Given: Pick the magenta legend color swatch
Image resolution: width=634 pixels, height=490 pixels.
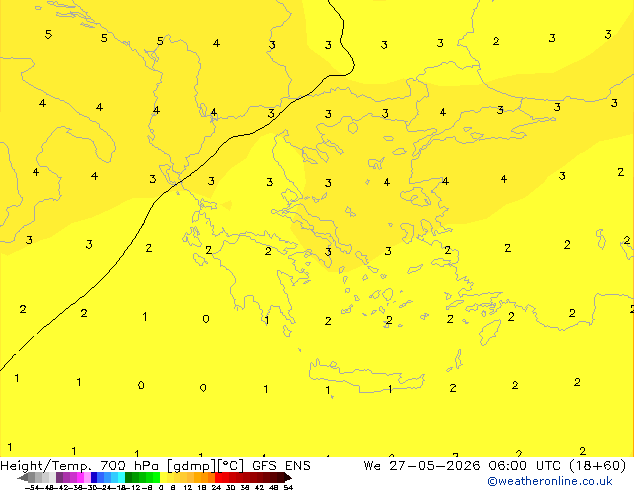Looking at the screenshot, I should point(80,477).
